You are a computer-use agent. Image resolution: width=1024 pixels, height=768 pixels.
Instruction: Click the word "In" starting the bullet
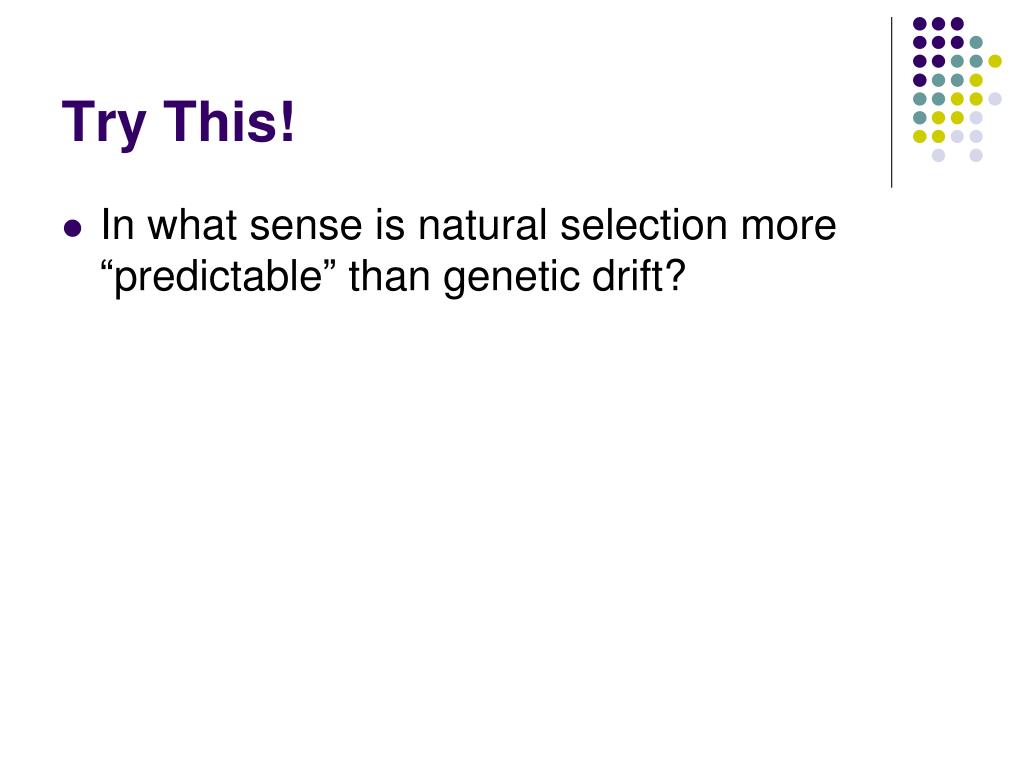click(x=118, y=225)
